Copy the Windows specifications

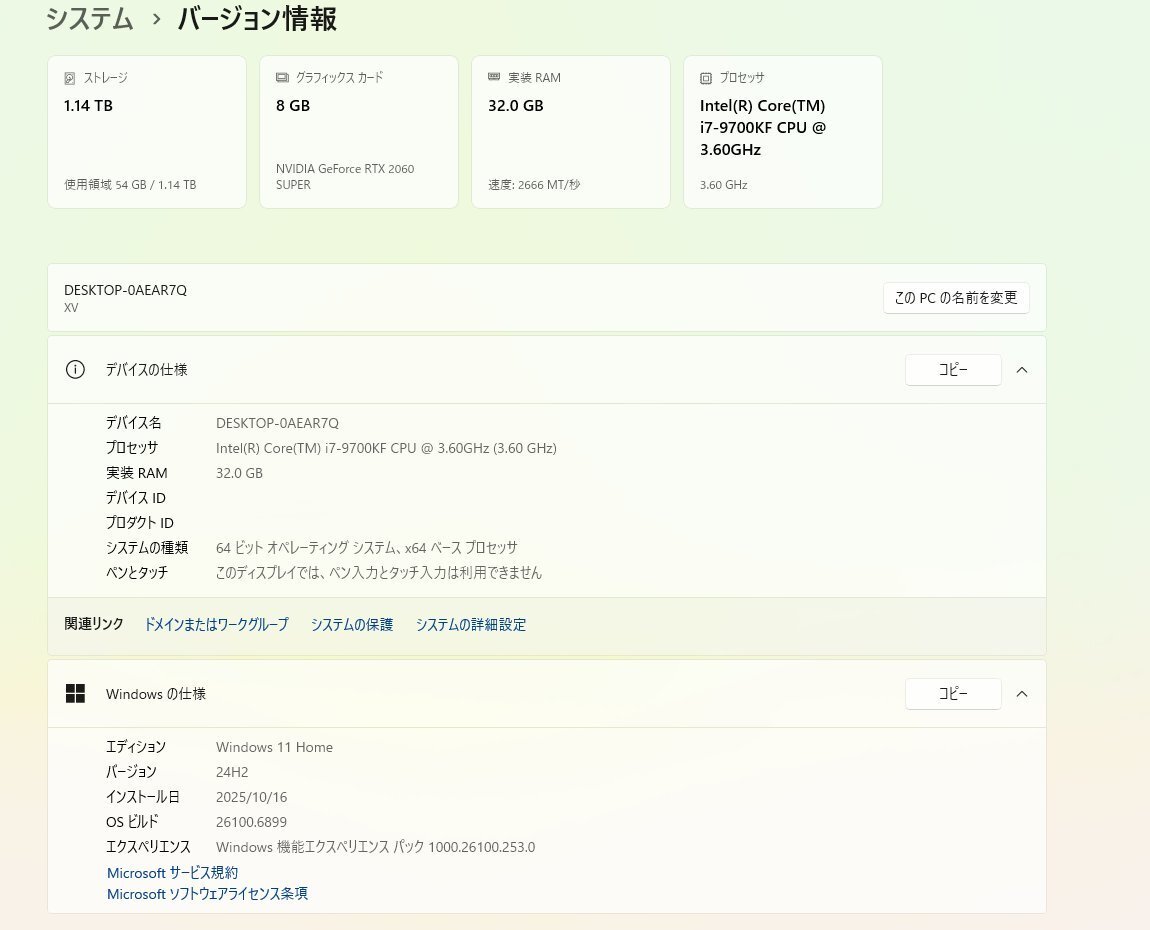953,694
